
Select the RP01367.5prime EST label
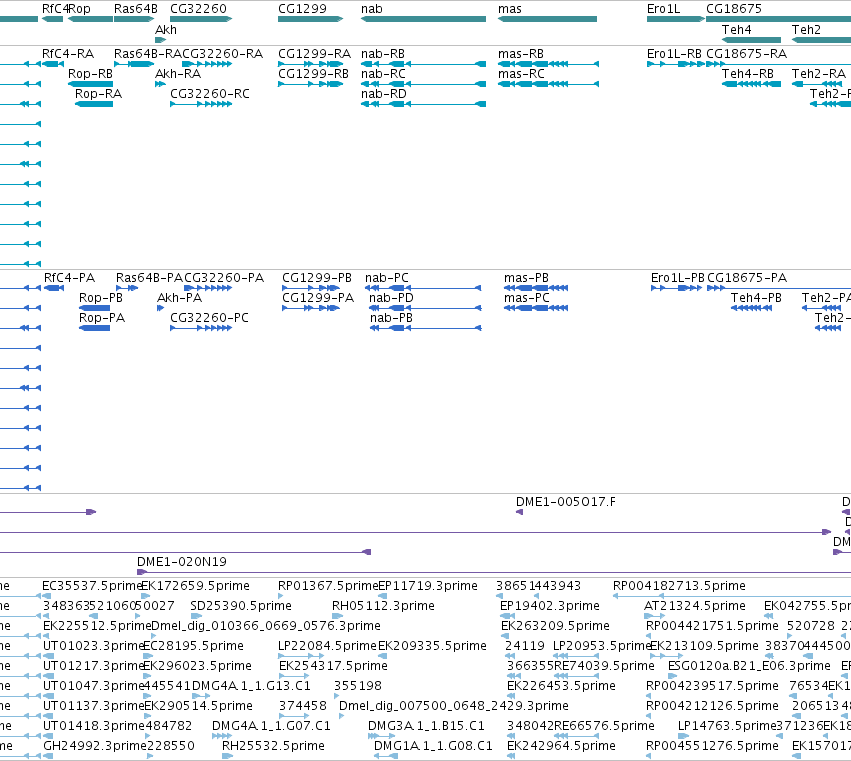(328, 586)
